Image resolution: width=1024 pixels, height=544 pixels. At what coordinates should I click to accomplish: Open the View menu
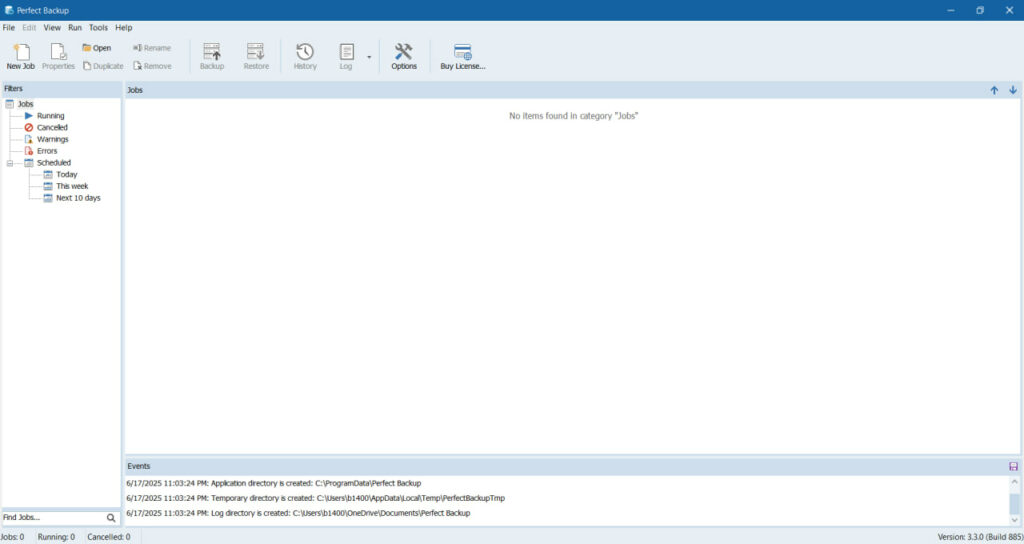52,27
